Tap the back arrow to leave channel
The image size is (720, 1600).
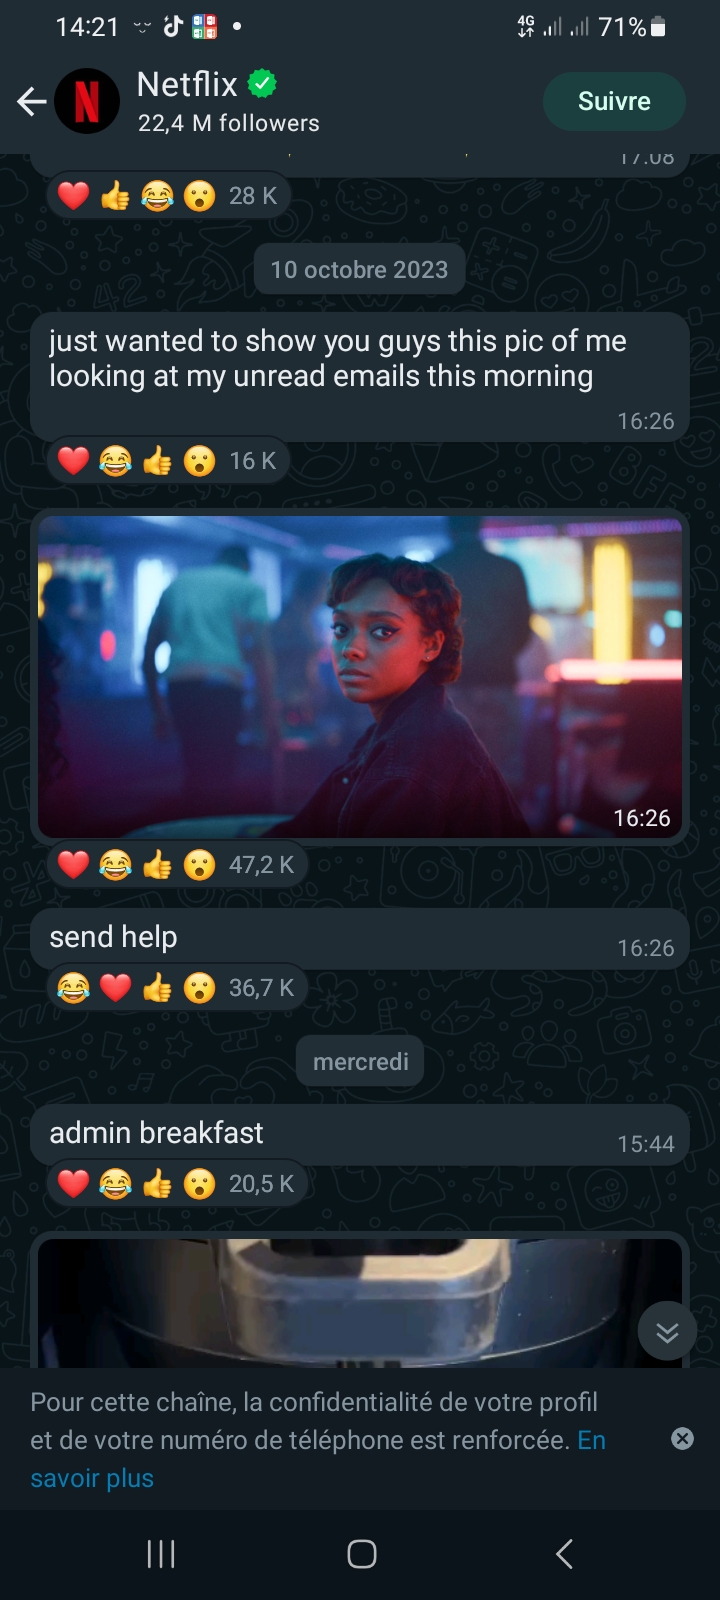coord(32,101)
